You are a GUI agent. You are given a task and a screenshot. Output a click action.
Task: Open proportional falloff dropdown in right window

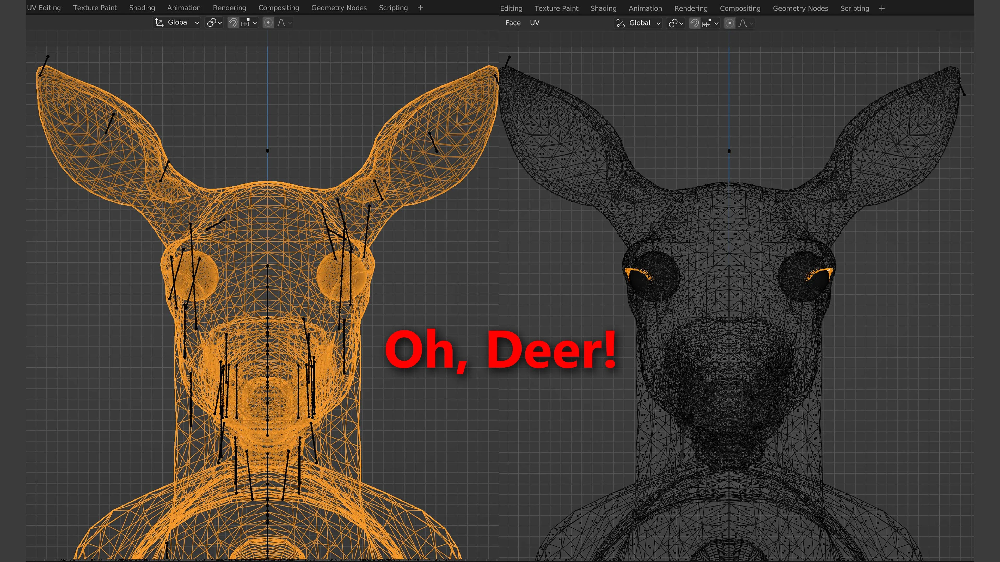point(746,24)
